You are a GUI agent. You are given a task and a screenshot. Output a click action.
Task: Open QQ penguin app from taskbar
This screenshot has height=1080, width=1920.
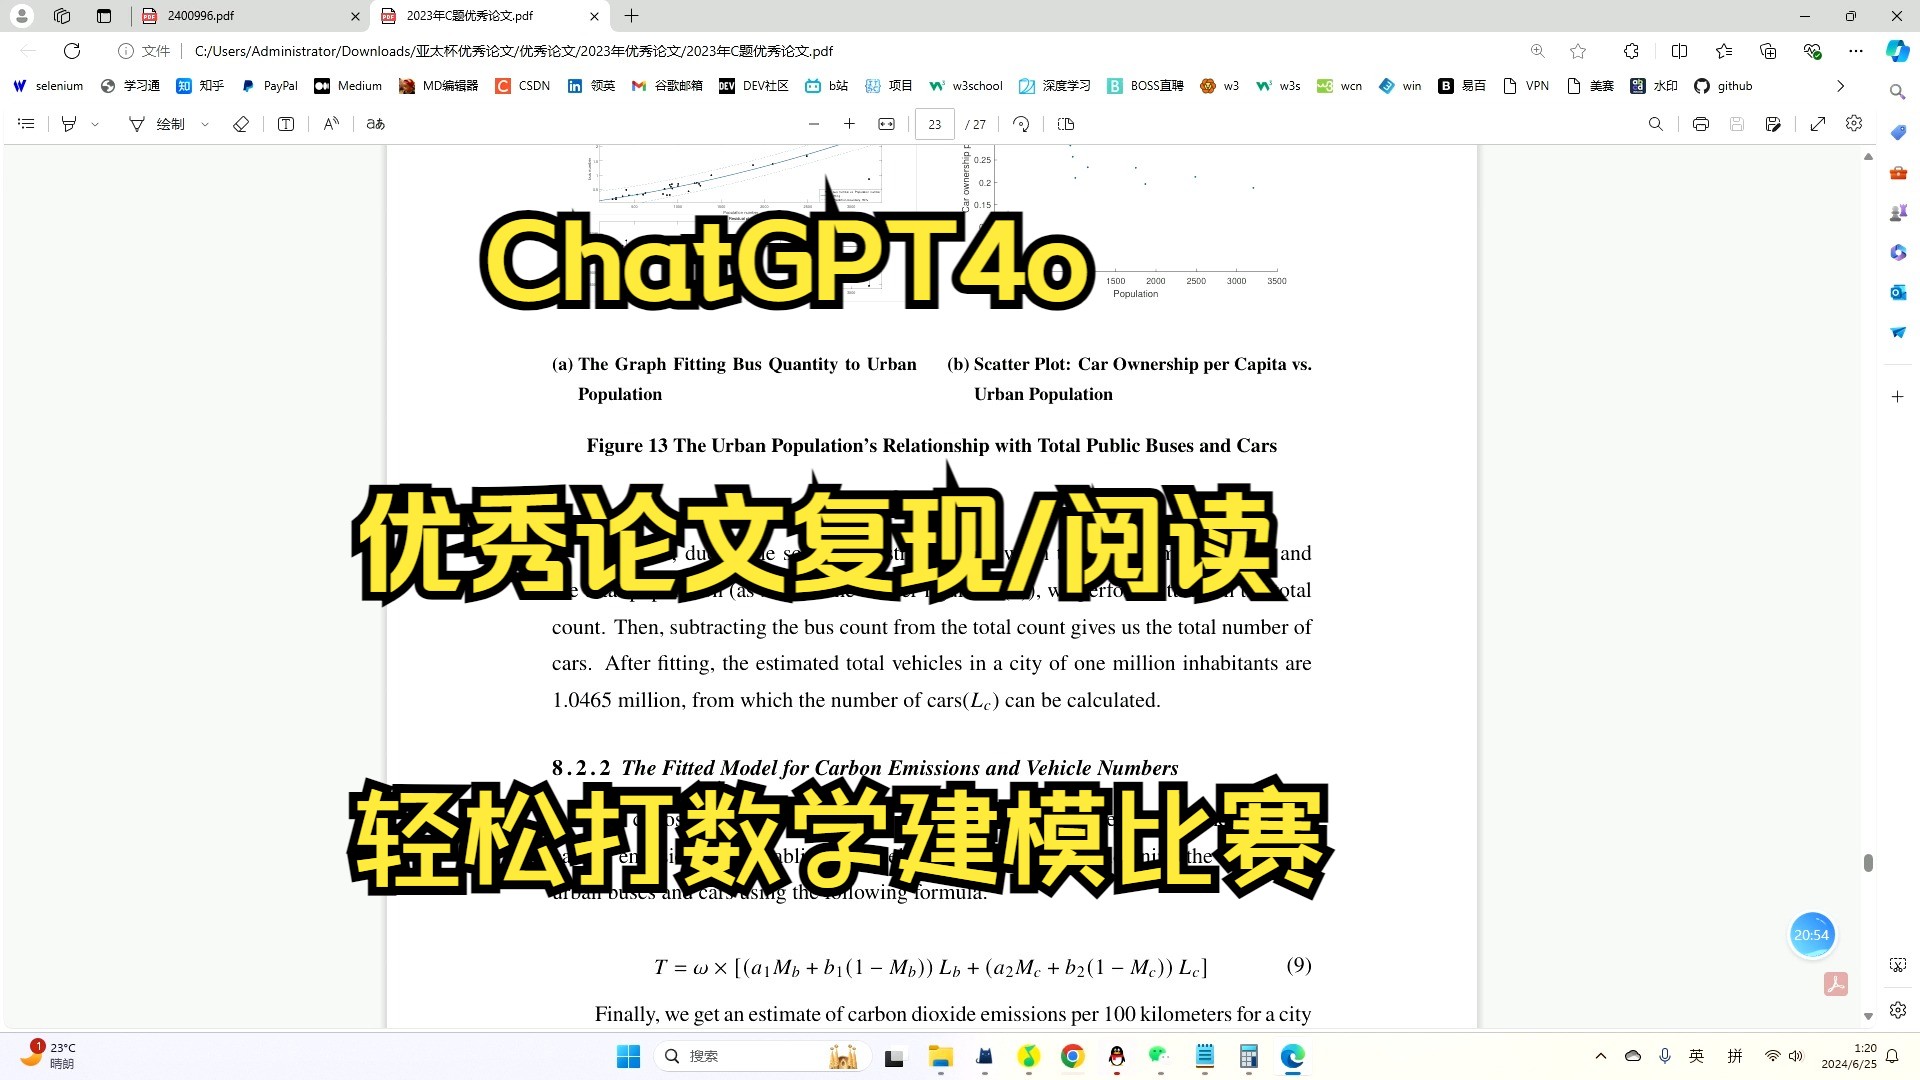pos(1117,1056)
